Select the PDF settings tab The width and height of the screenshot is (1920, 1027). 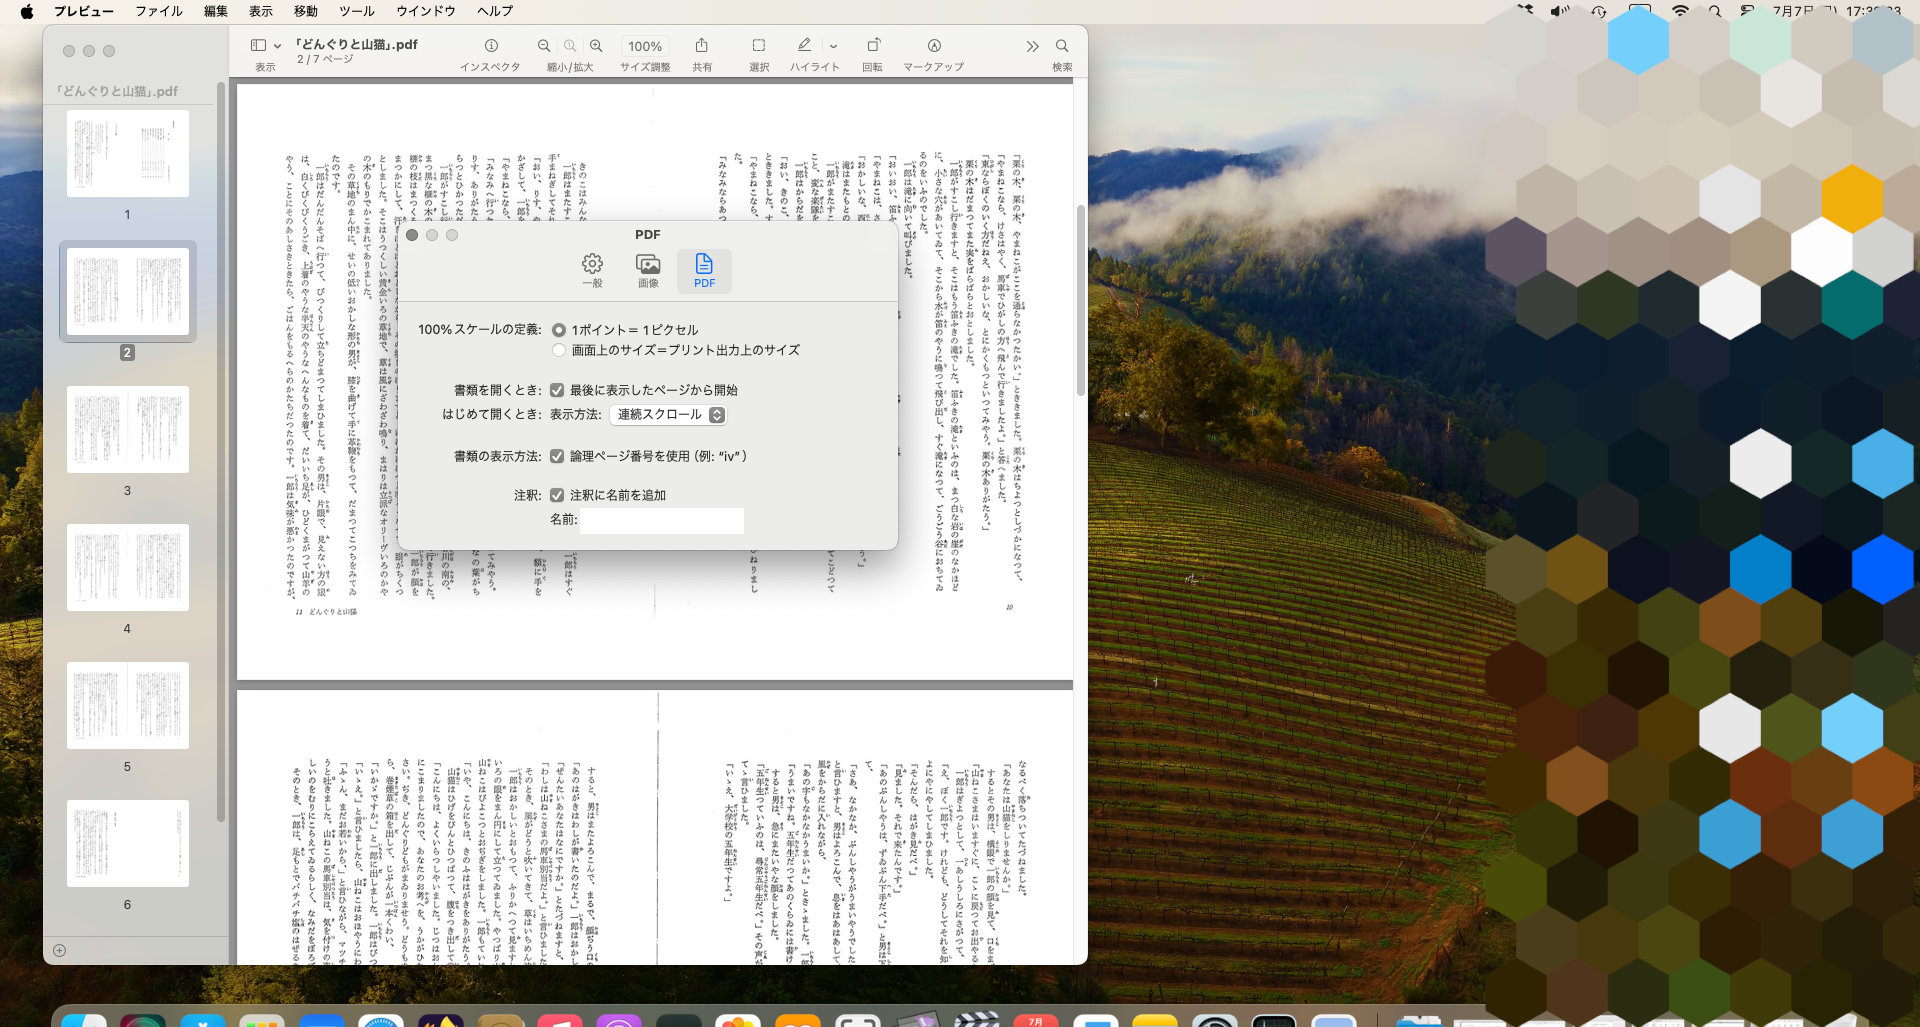[704, 271]
